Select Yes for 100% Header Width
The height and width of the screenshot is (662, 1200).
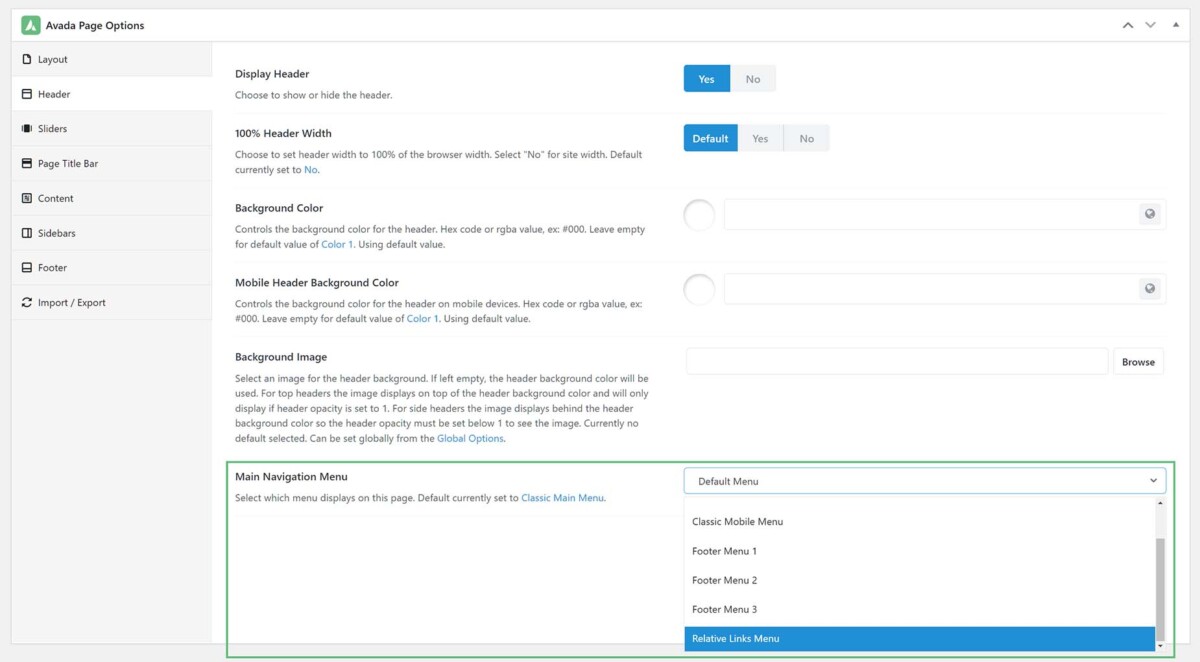coord(760,138)
